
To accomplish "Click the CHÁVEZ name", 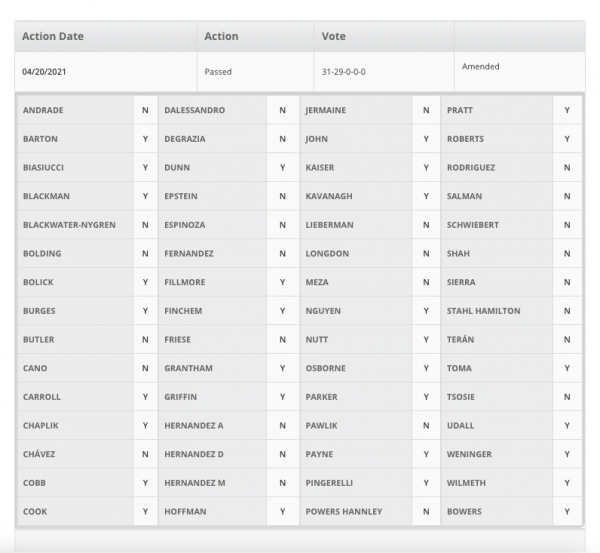I will pyautogui.click(x=39, y=455).
